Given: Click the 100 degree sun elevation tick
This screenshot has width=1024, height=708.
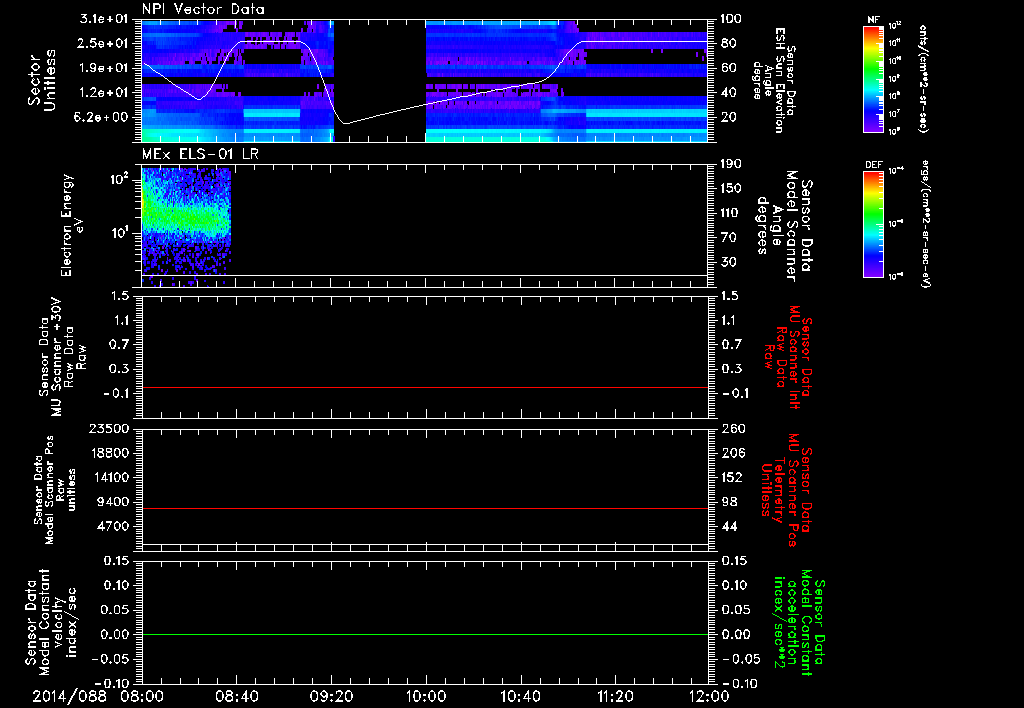Looking at the screenshot, I should point(731,19).
